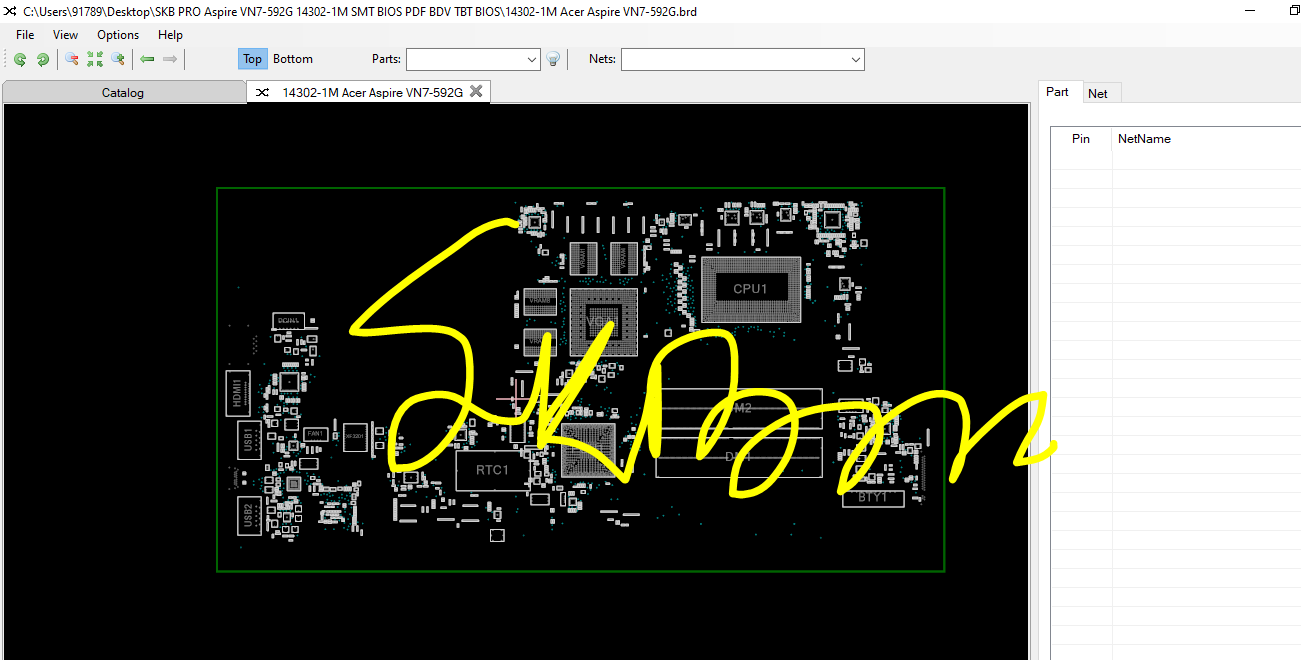Open the Help menu
The height and width of the screenshot is (660, 1301).
[171, 34]
